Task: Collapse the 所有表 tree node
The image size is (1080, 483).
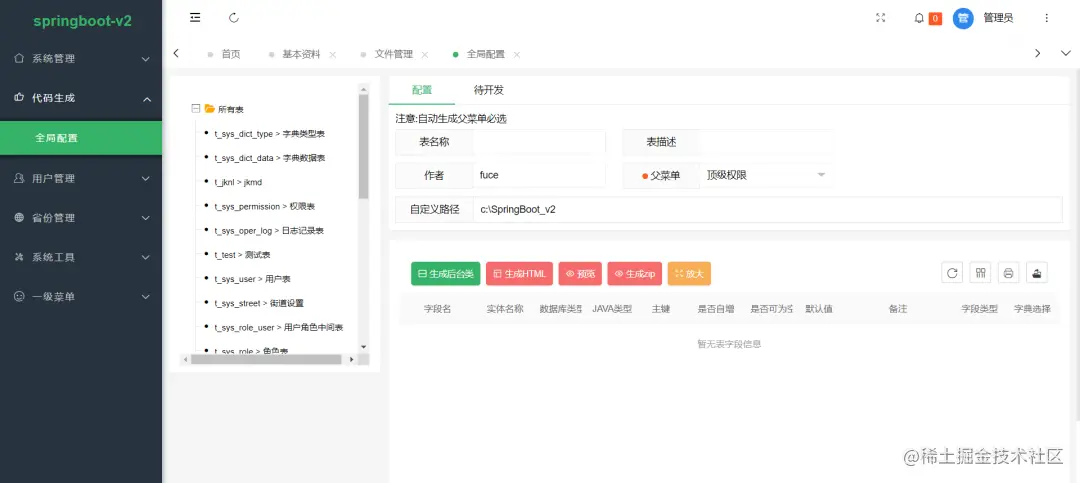Action: coord(196,109)
